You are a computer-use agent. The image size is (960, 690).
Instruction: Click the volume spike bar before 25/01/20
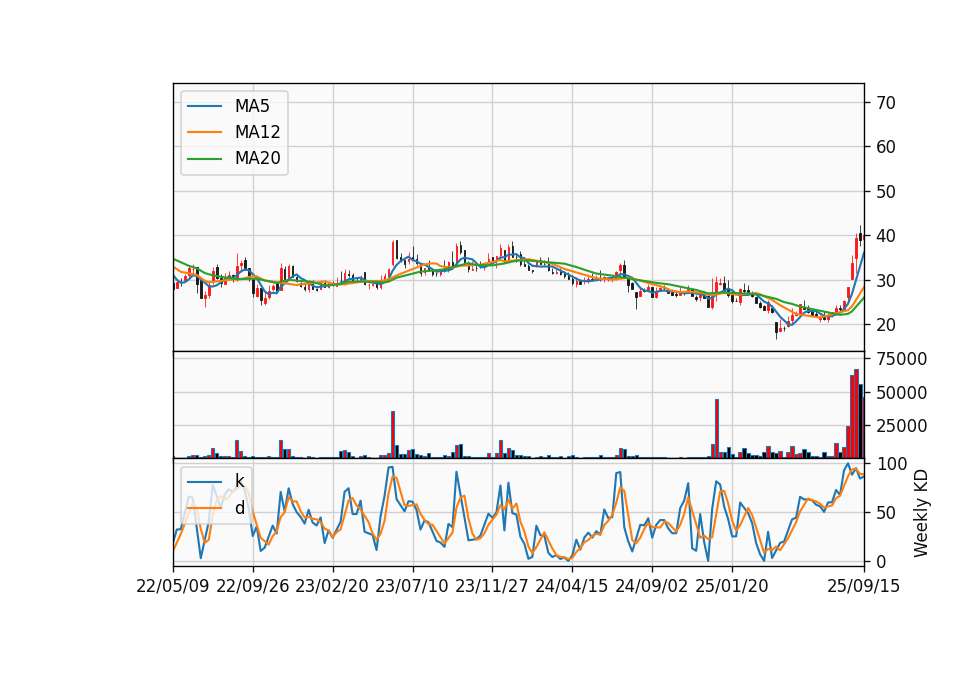pos(717,429)
